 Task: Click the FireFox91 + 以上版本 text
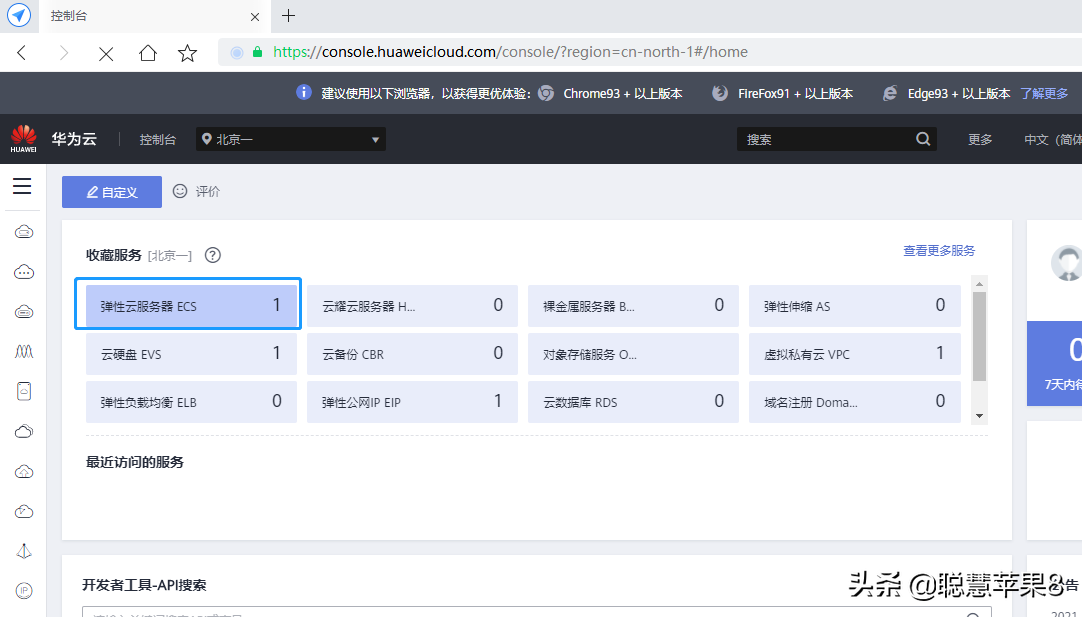796,93
